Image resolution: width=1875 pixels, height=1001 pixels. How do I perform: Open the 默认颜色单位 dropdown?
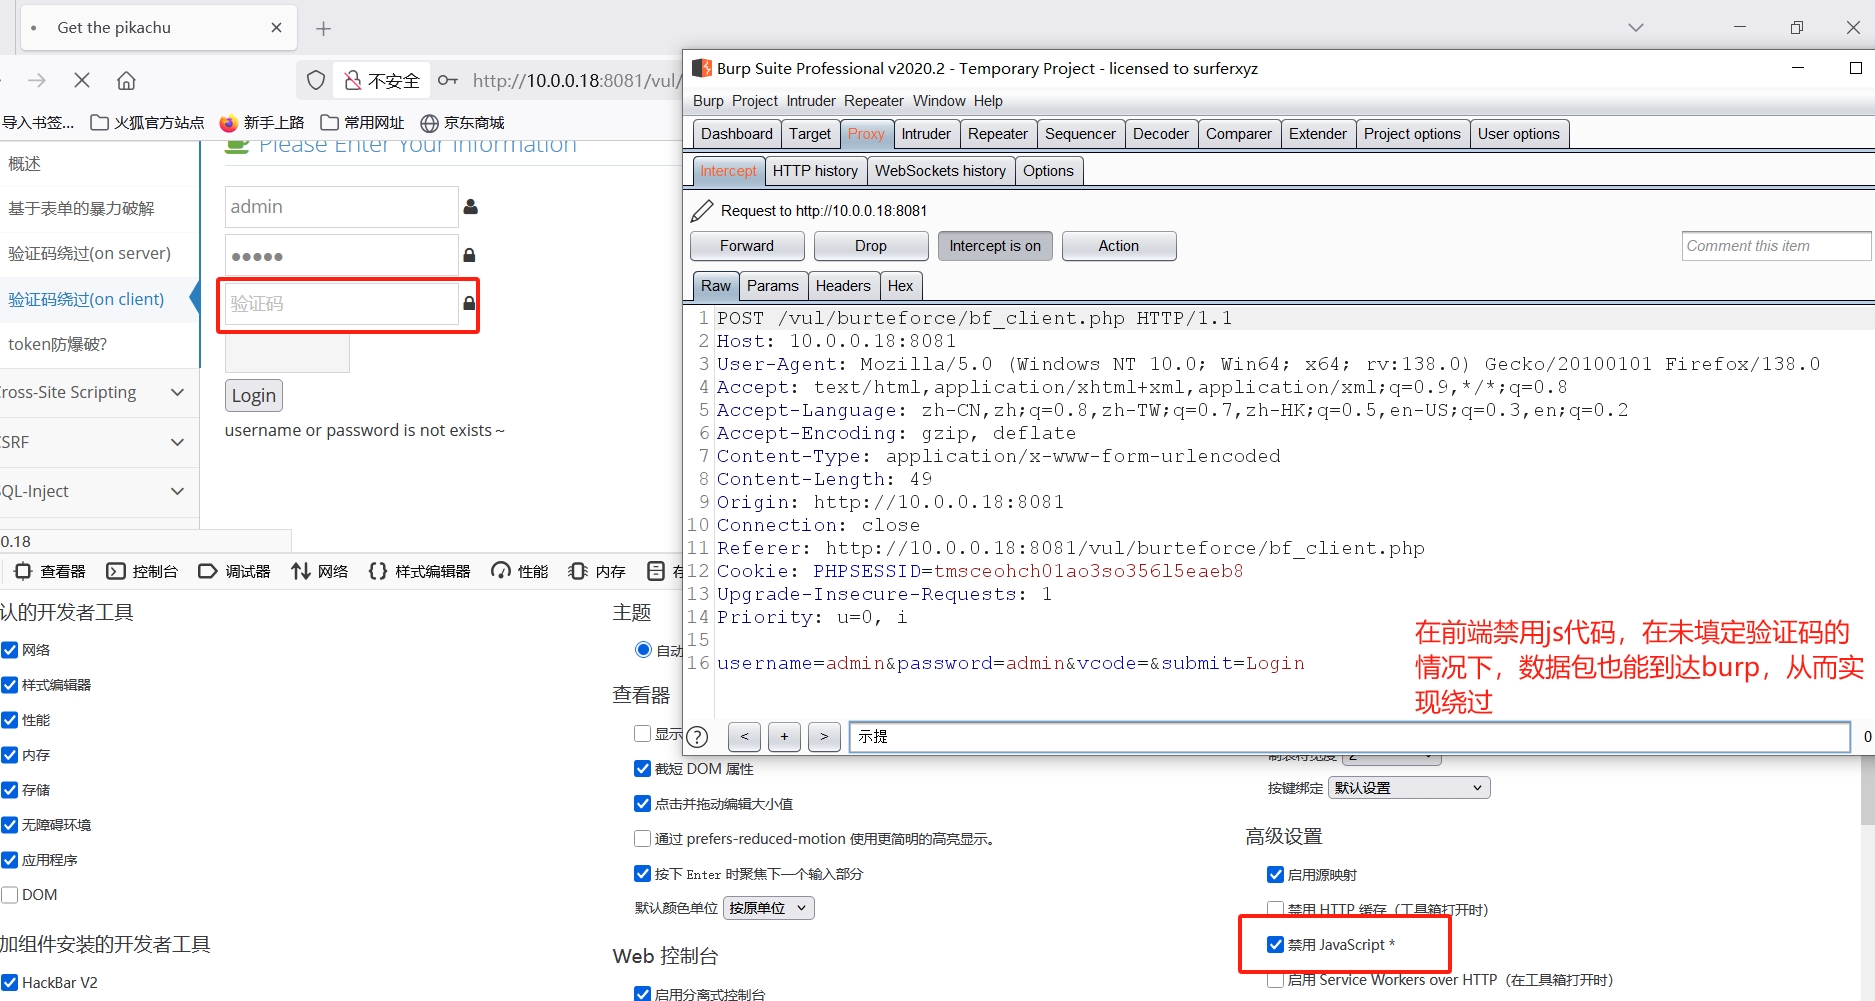pyautogui.click(x=768, y=908)
